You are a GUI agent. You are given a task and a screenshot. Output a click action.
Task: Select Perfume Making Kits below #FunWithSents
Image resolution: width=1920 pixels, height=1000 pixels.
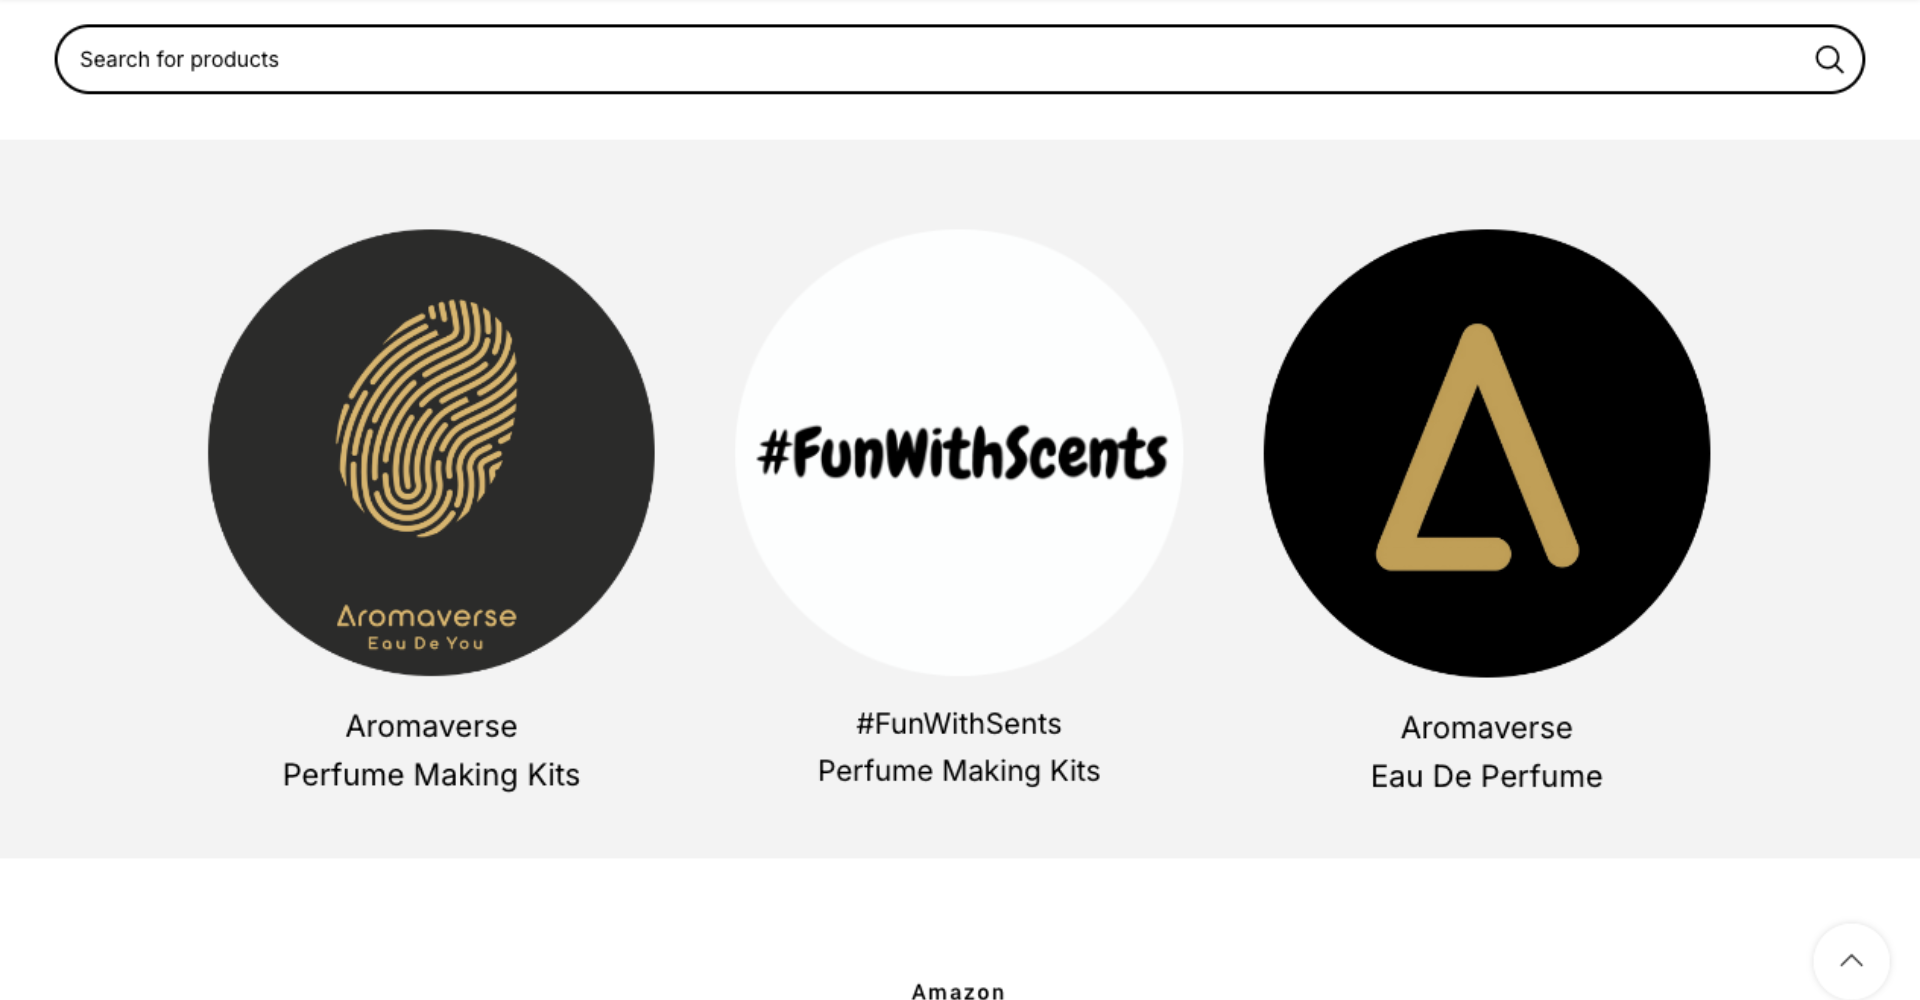pyautogui.click(x=959, y=771)
